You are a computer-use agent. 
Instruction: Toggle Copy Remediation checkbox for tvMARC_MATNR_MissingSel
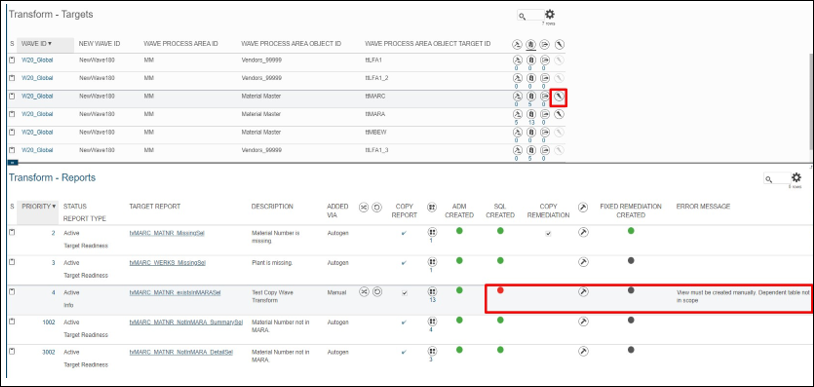[x=548, y=234]
